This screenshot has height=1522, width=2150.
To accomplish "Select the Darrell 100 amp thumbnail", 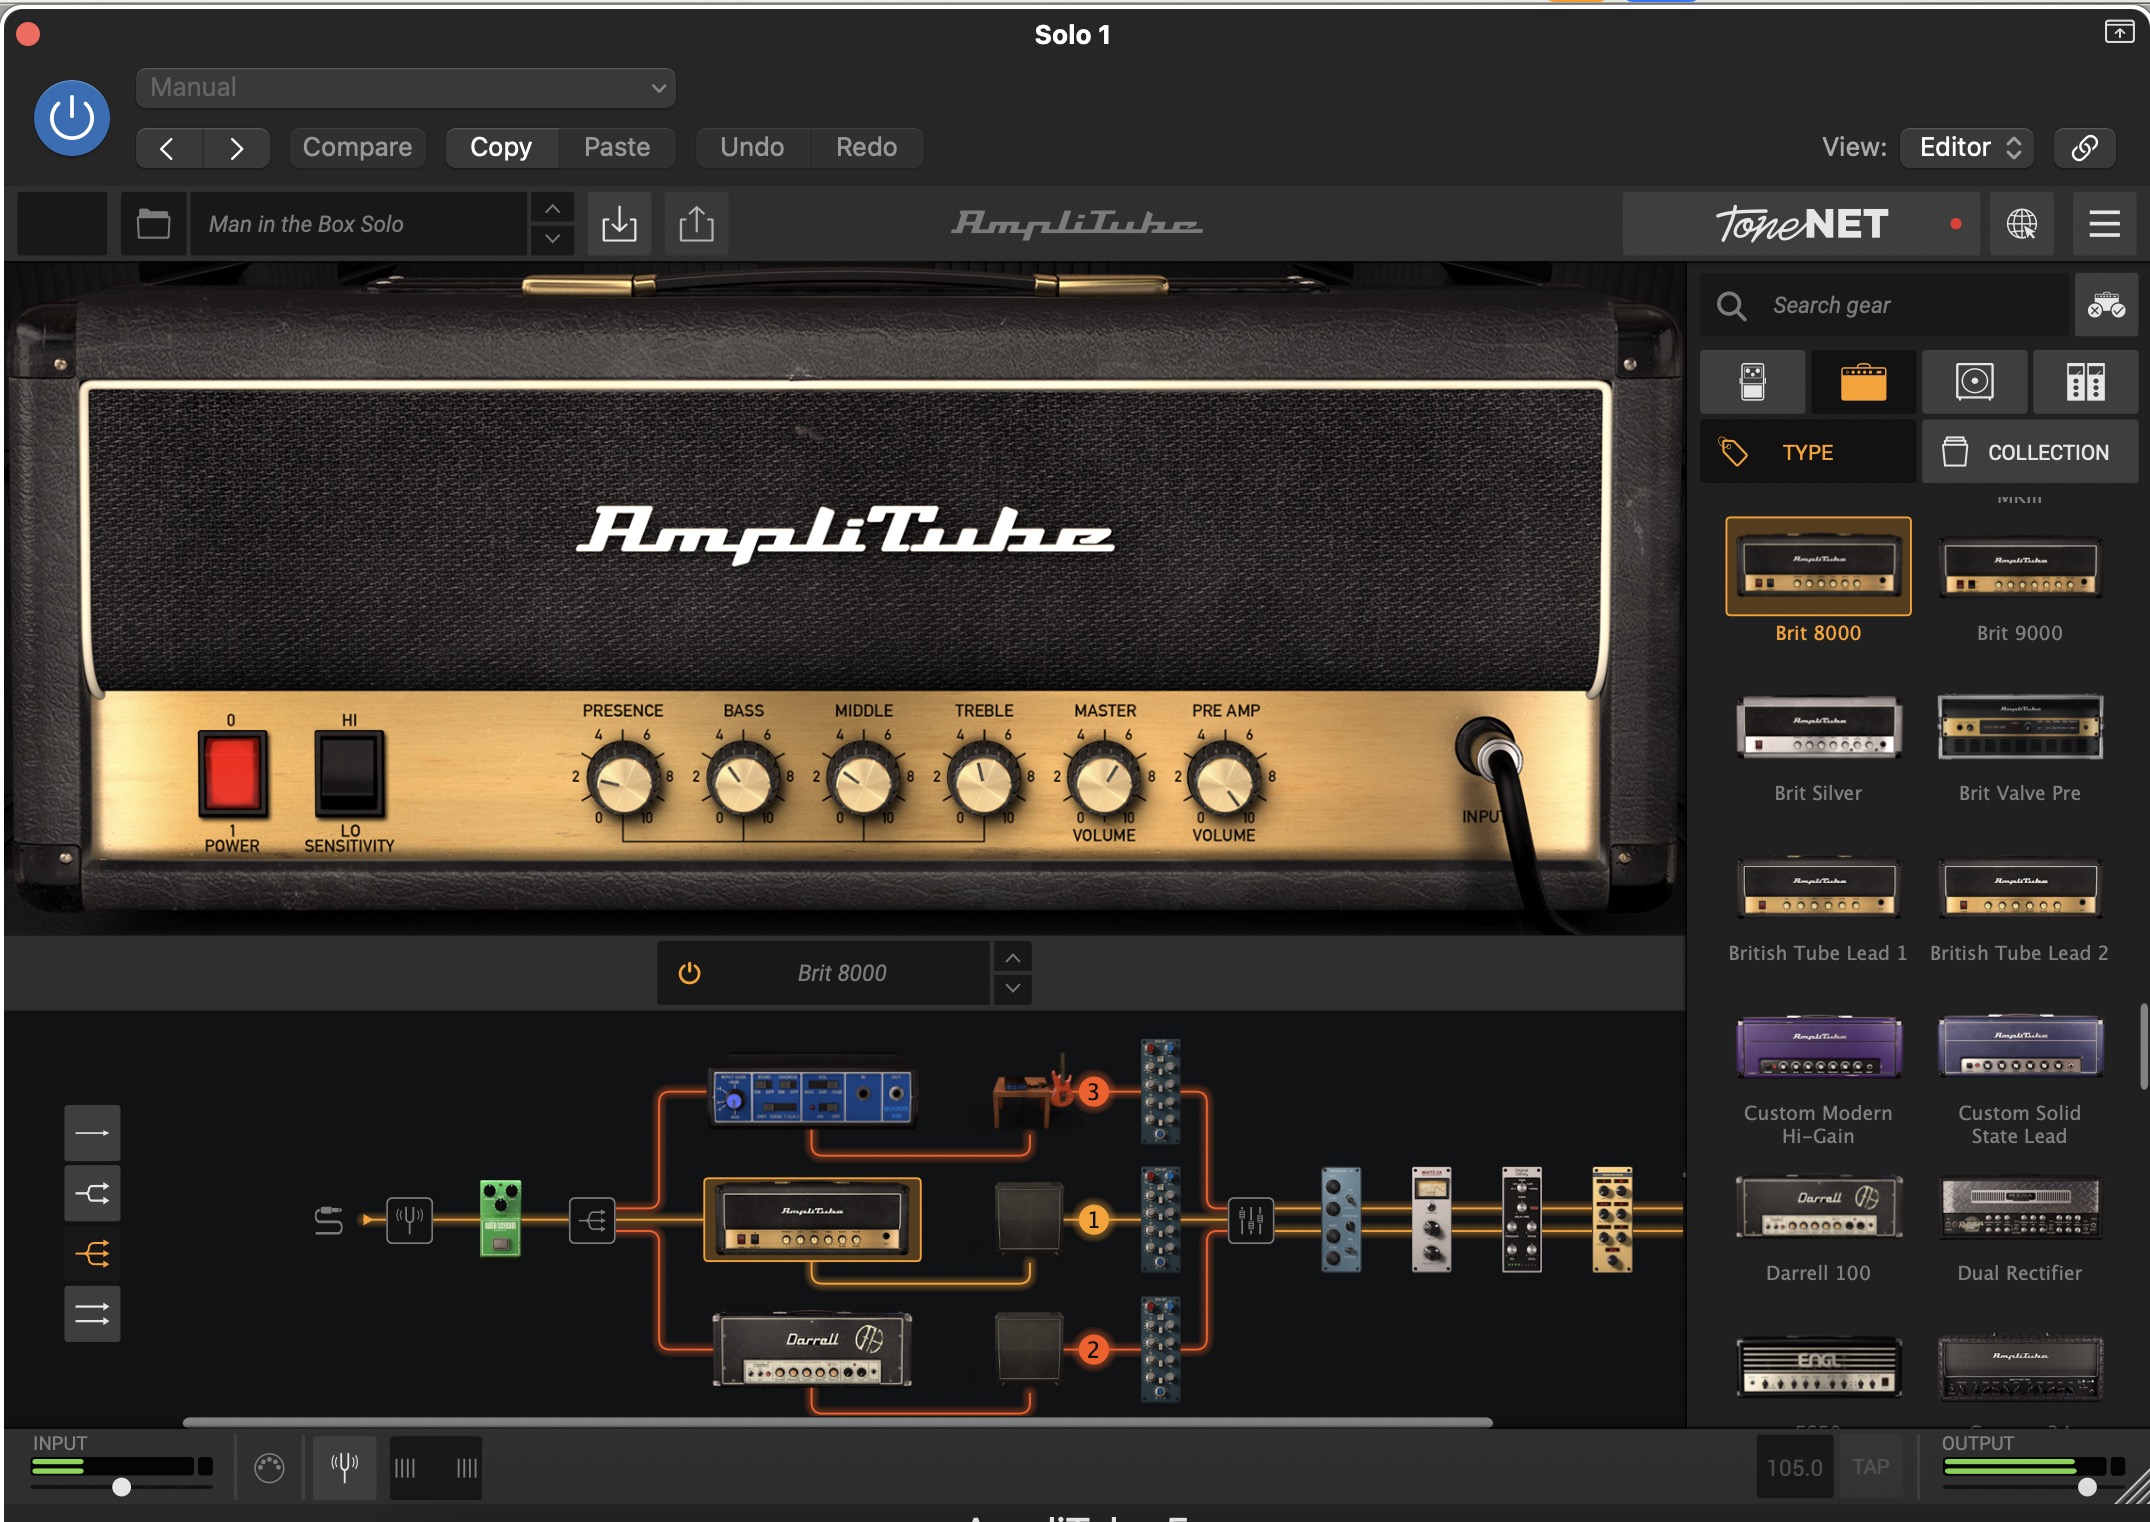I will (x=1818, y=1207).
